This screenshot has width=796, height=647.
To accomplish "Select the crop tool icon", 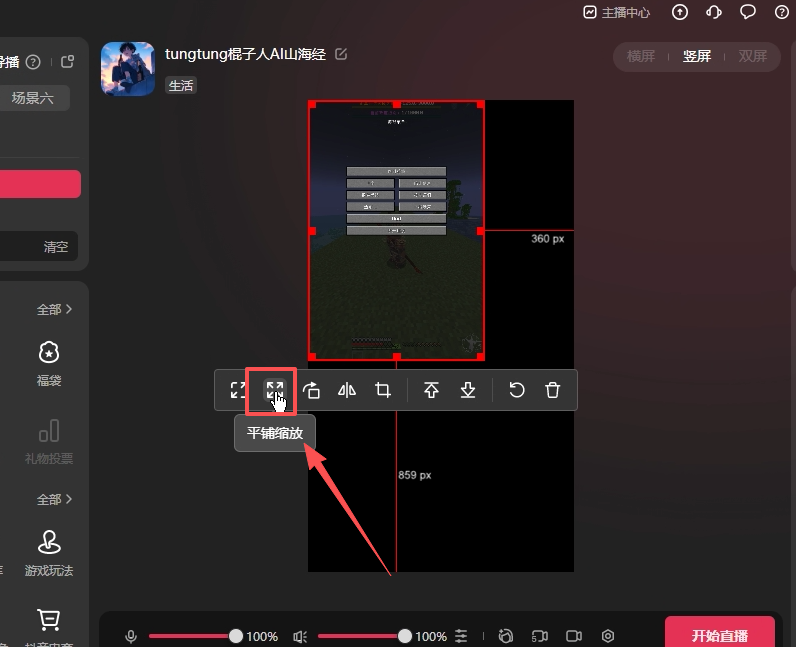I will click(x=383, y=390).
